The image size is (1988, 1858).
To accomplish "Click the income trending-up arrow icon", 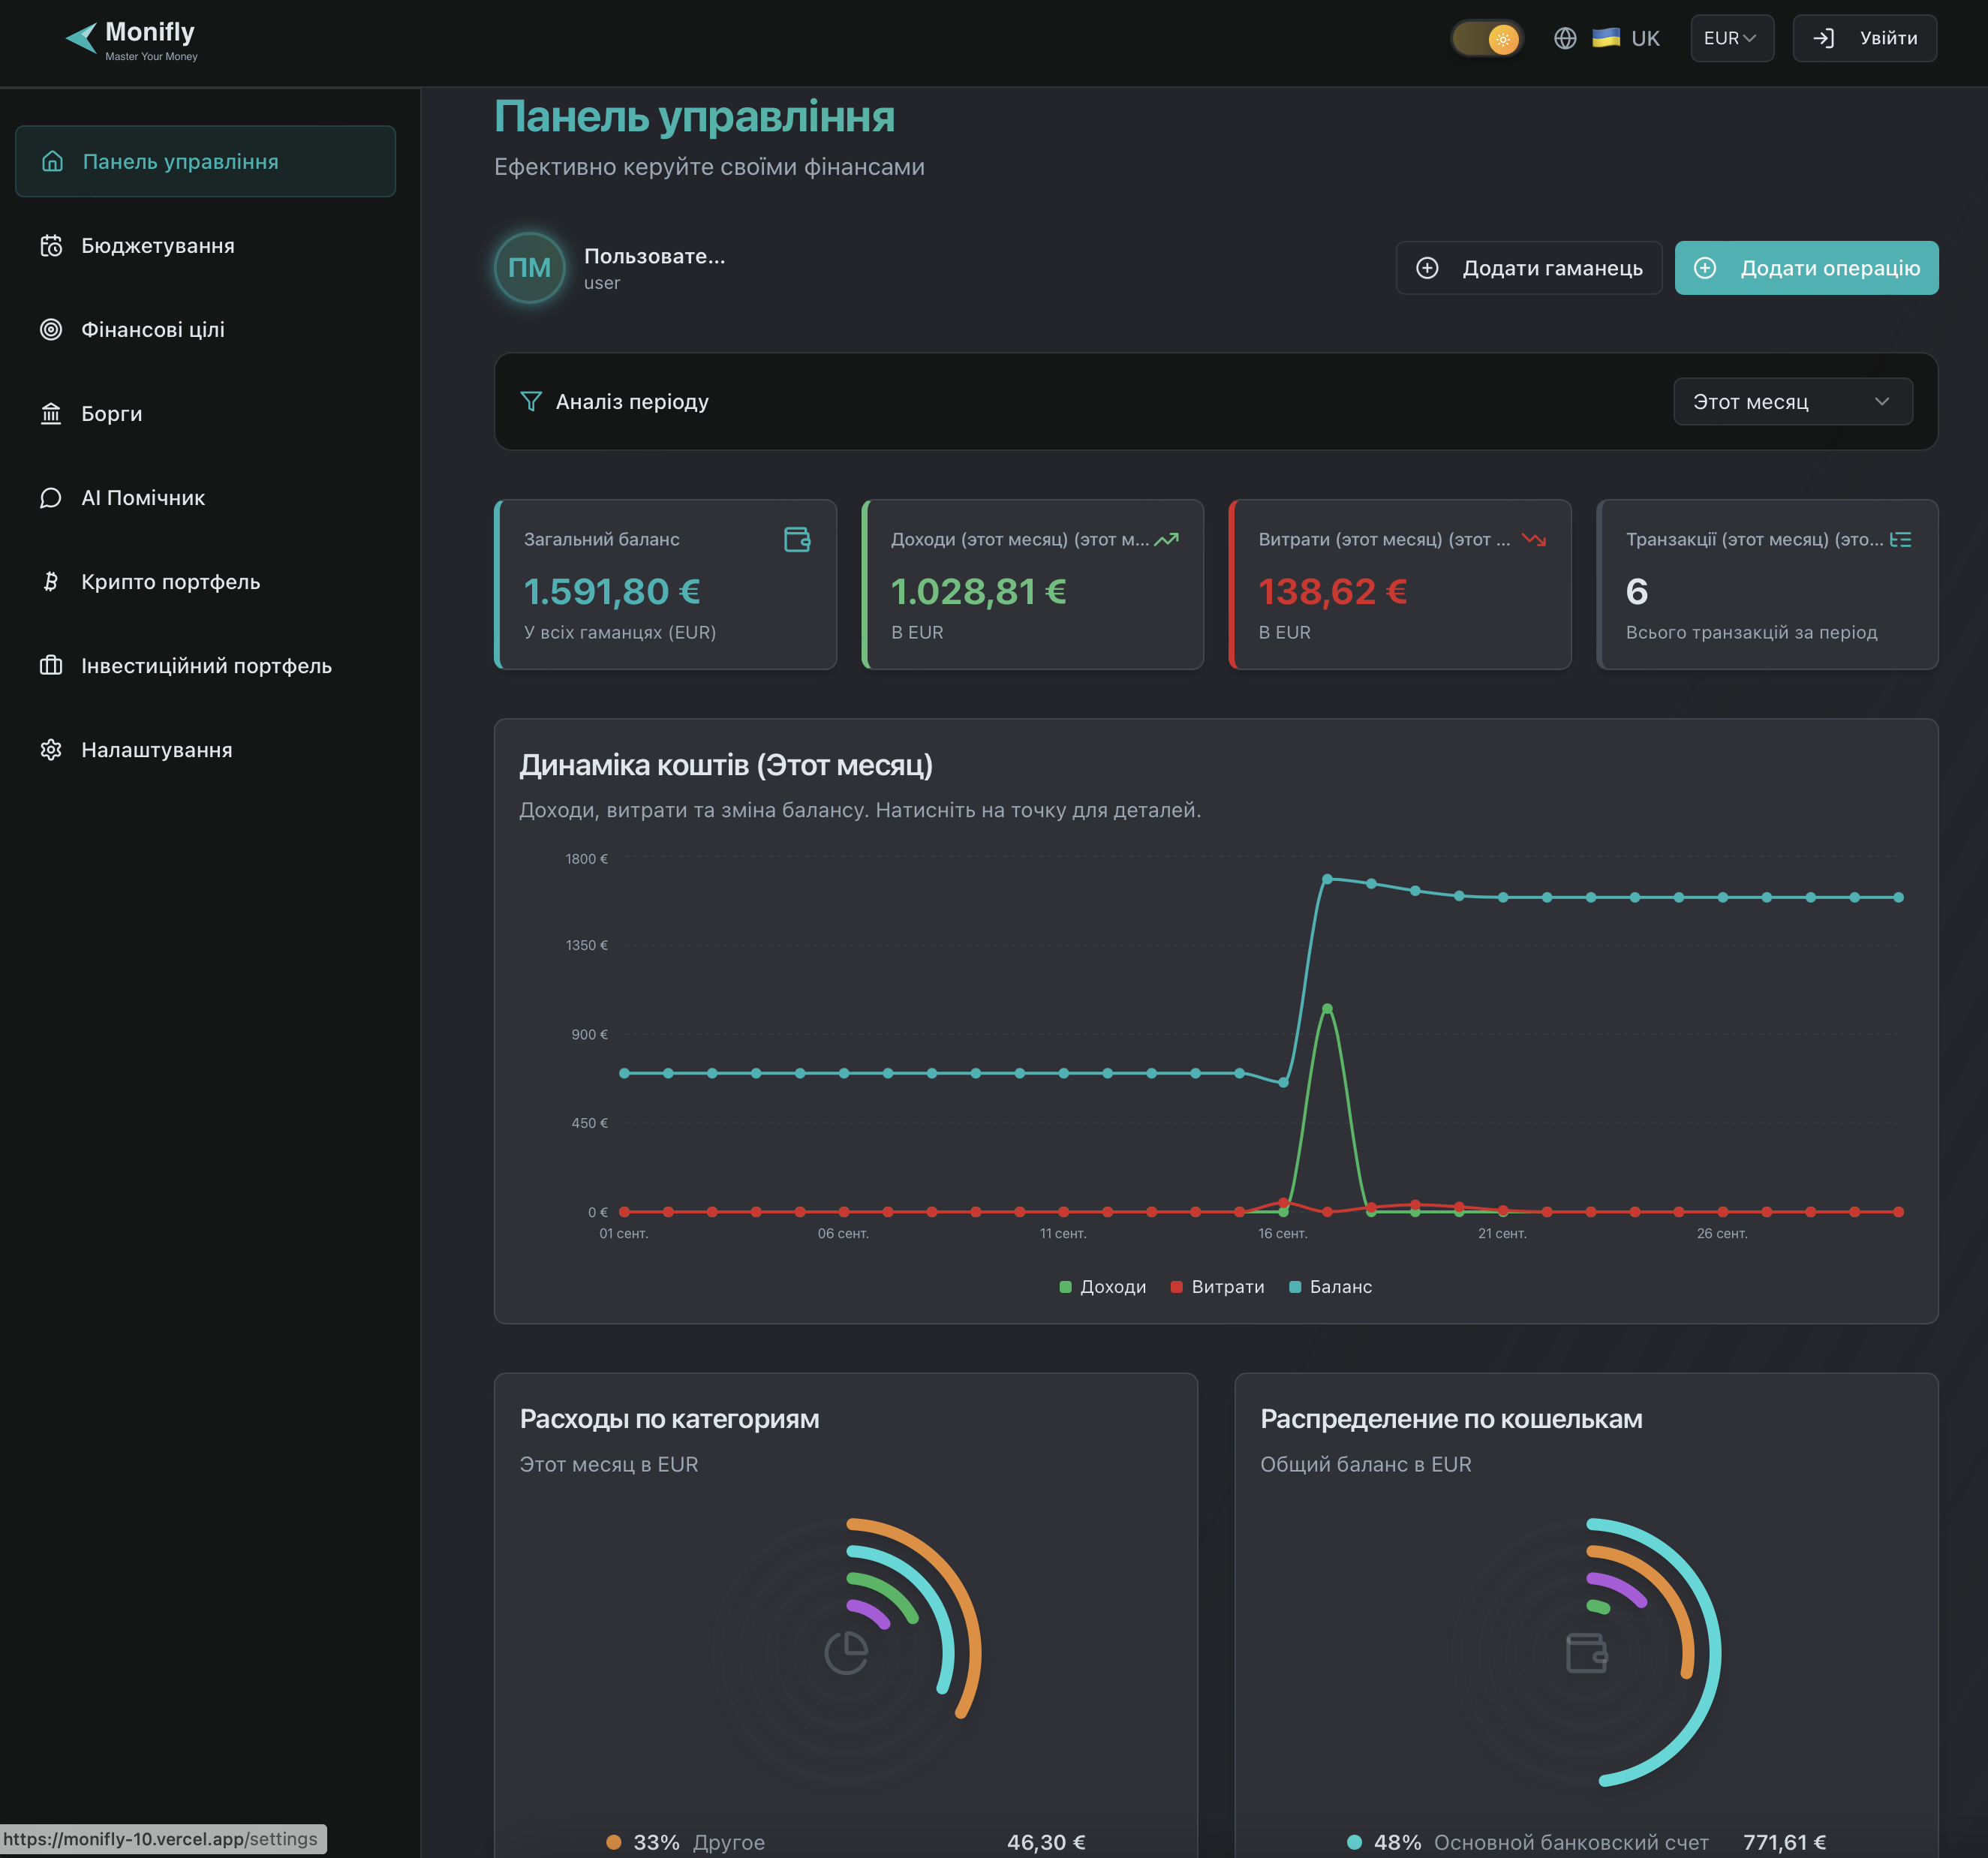I will pos(1166,540).
